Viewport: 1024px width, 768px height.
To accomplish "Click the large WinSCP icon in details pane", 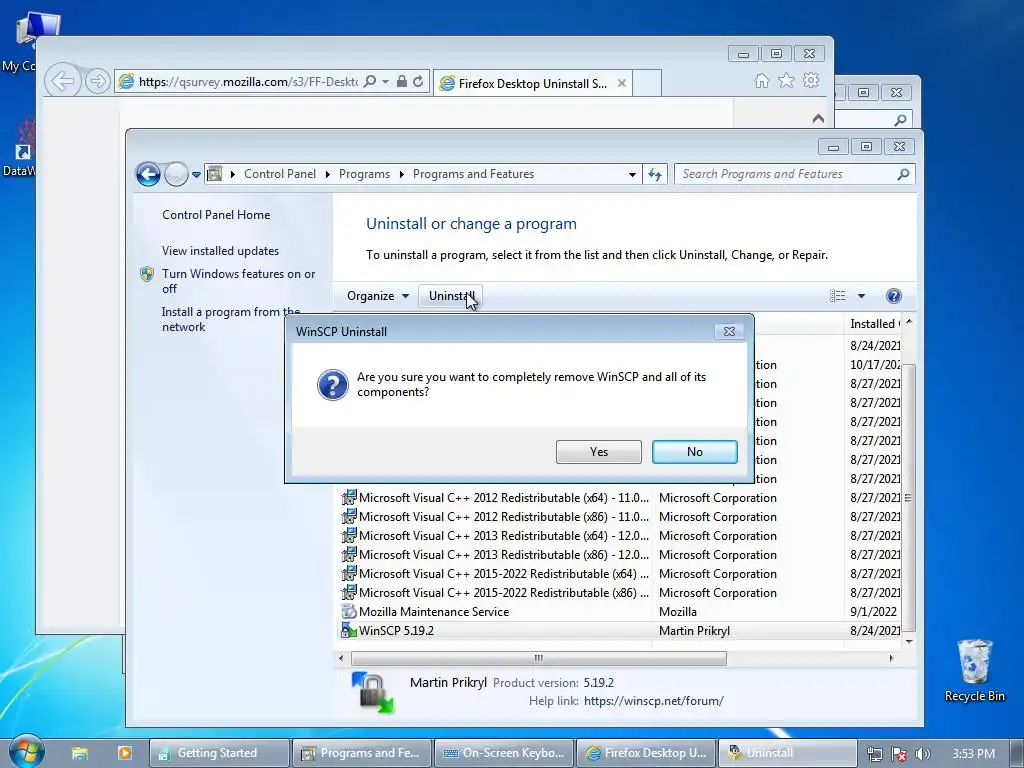I will click(x=373, y=692).
